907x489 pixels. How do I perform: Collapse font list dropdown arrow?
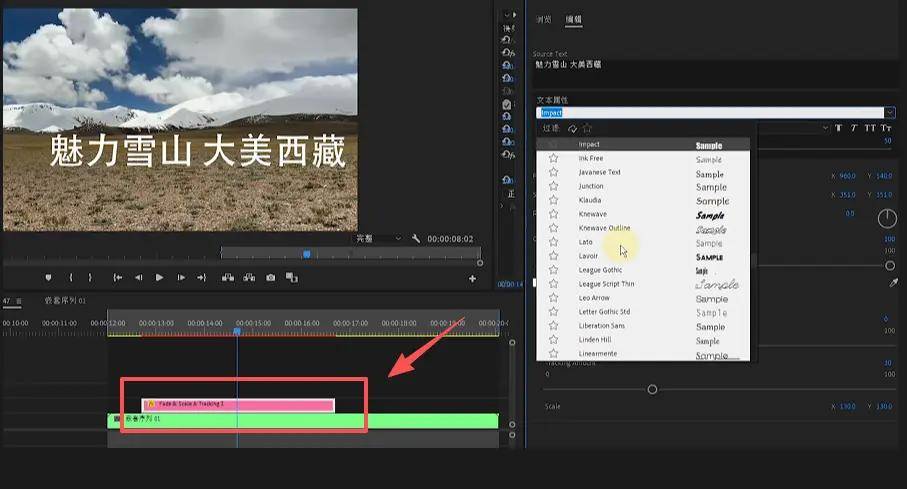pos(890,112)
